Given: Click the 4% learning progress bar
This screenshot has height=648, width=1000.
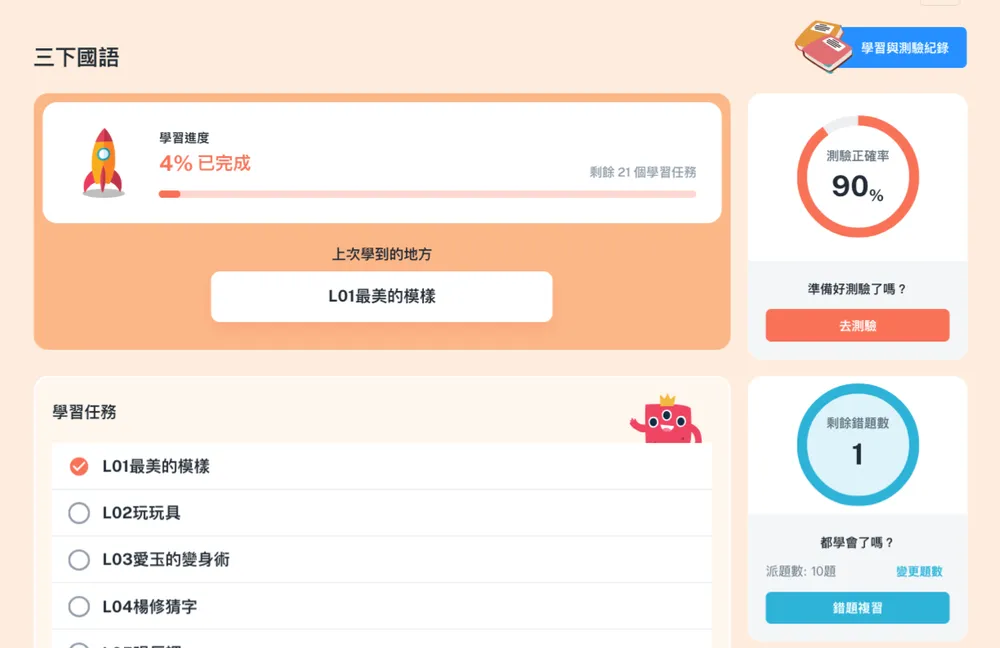Looking at the screenshot, I should click(x=427, y=194).
